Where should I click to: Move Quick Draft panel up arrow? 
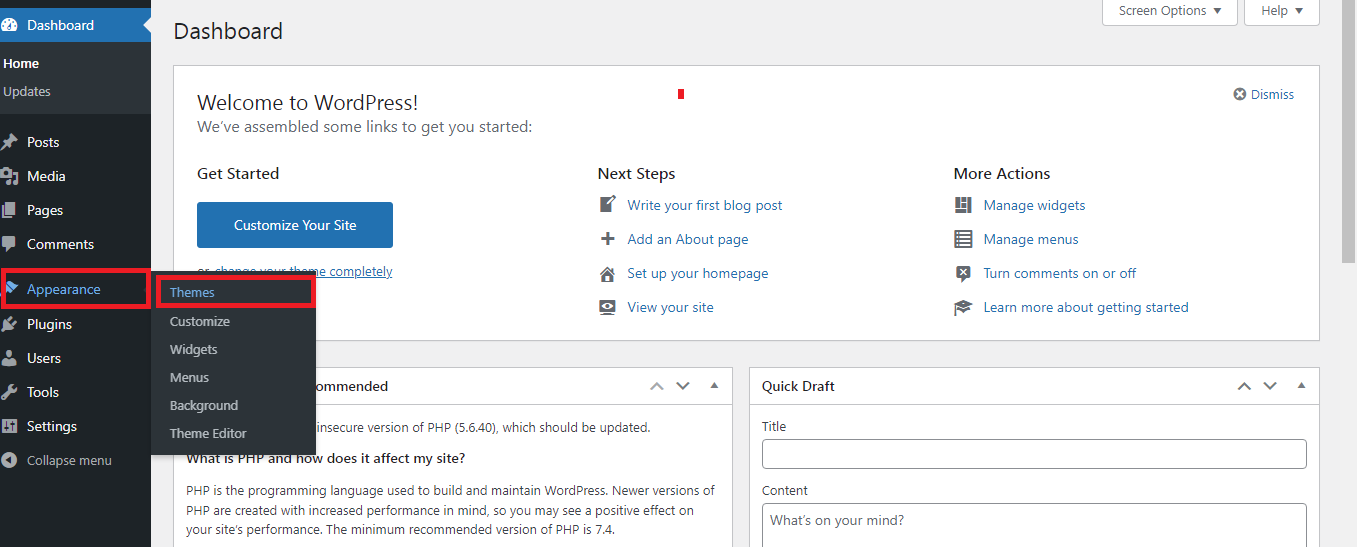click(x=1244, y=386)
